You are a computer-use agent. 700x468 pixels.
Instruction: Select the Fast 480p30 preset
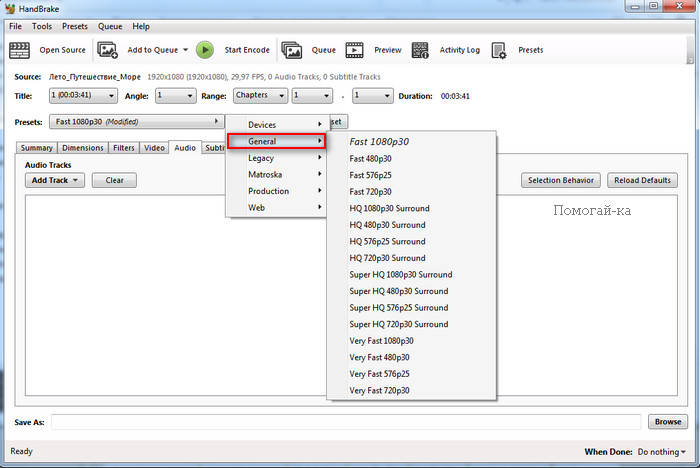411,159
